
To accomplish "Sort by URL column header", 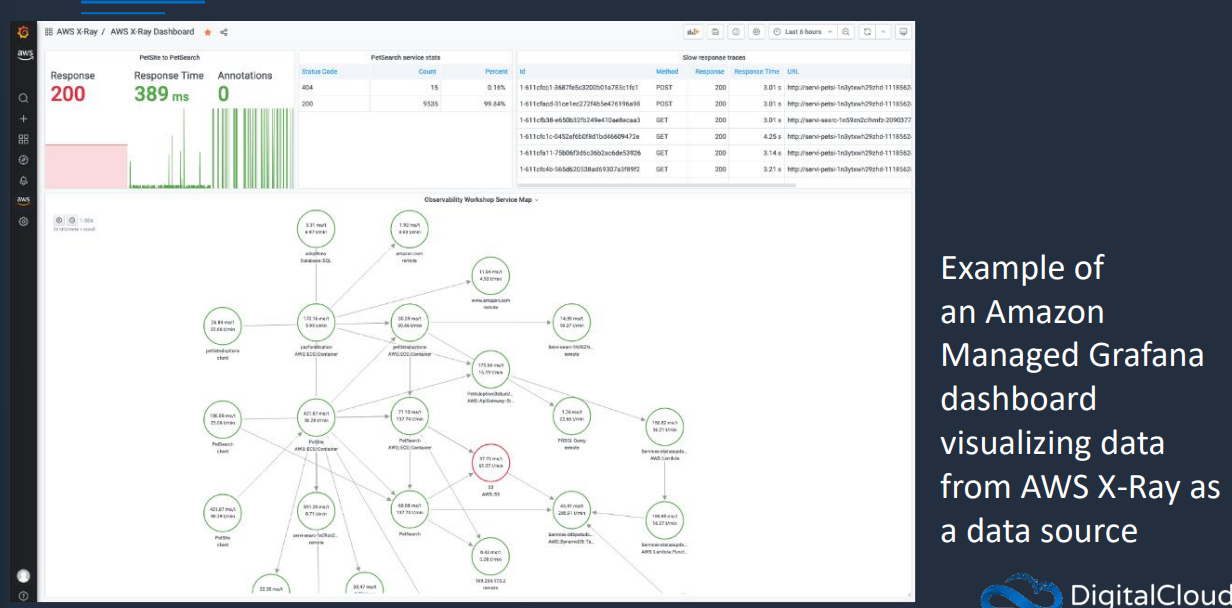I will click(x=793, y=72).
